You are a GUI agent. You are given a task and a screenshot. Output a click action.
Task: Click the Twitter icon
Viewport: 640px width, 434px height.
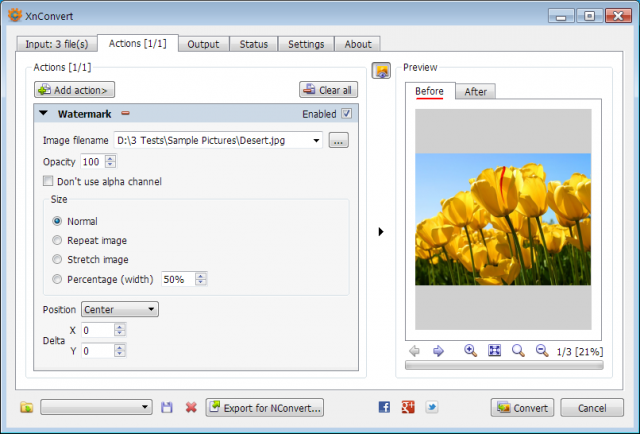[x=431, y=407]
